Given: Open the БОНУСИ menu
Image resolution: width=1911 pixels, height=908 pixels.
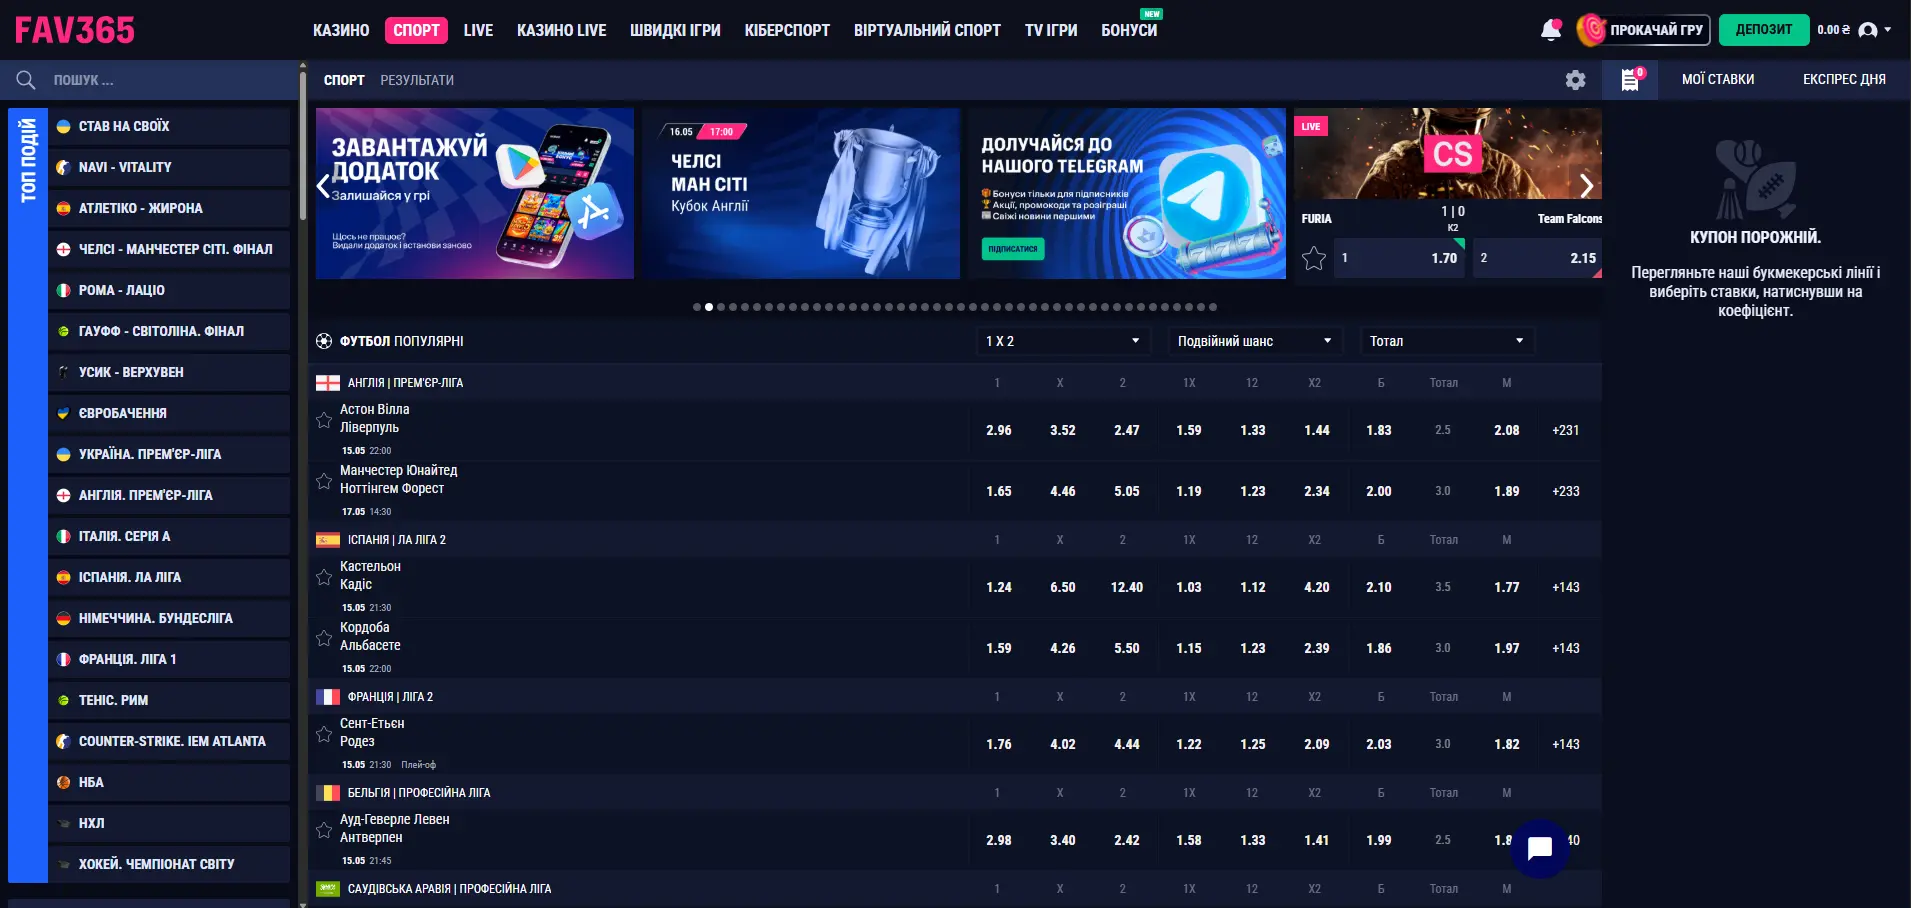Looking at the screenshot, I should pos(1129,30).
